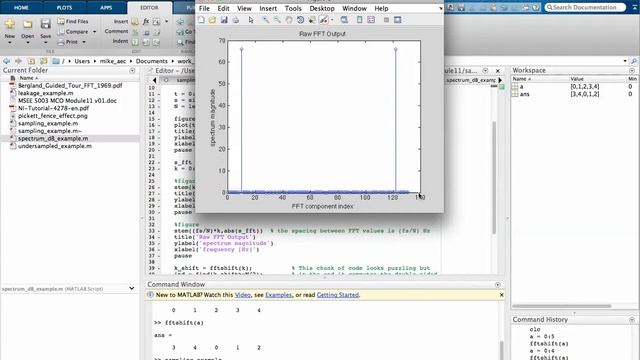Open the figure window Desktop menu
Screen dimensions: 640x360
click(x=322, y=8)
